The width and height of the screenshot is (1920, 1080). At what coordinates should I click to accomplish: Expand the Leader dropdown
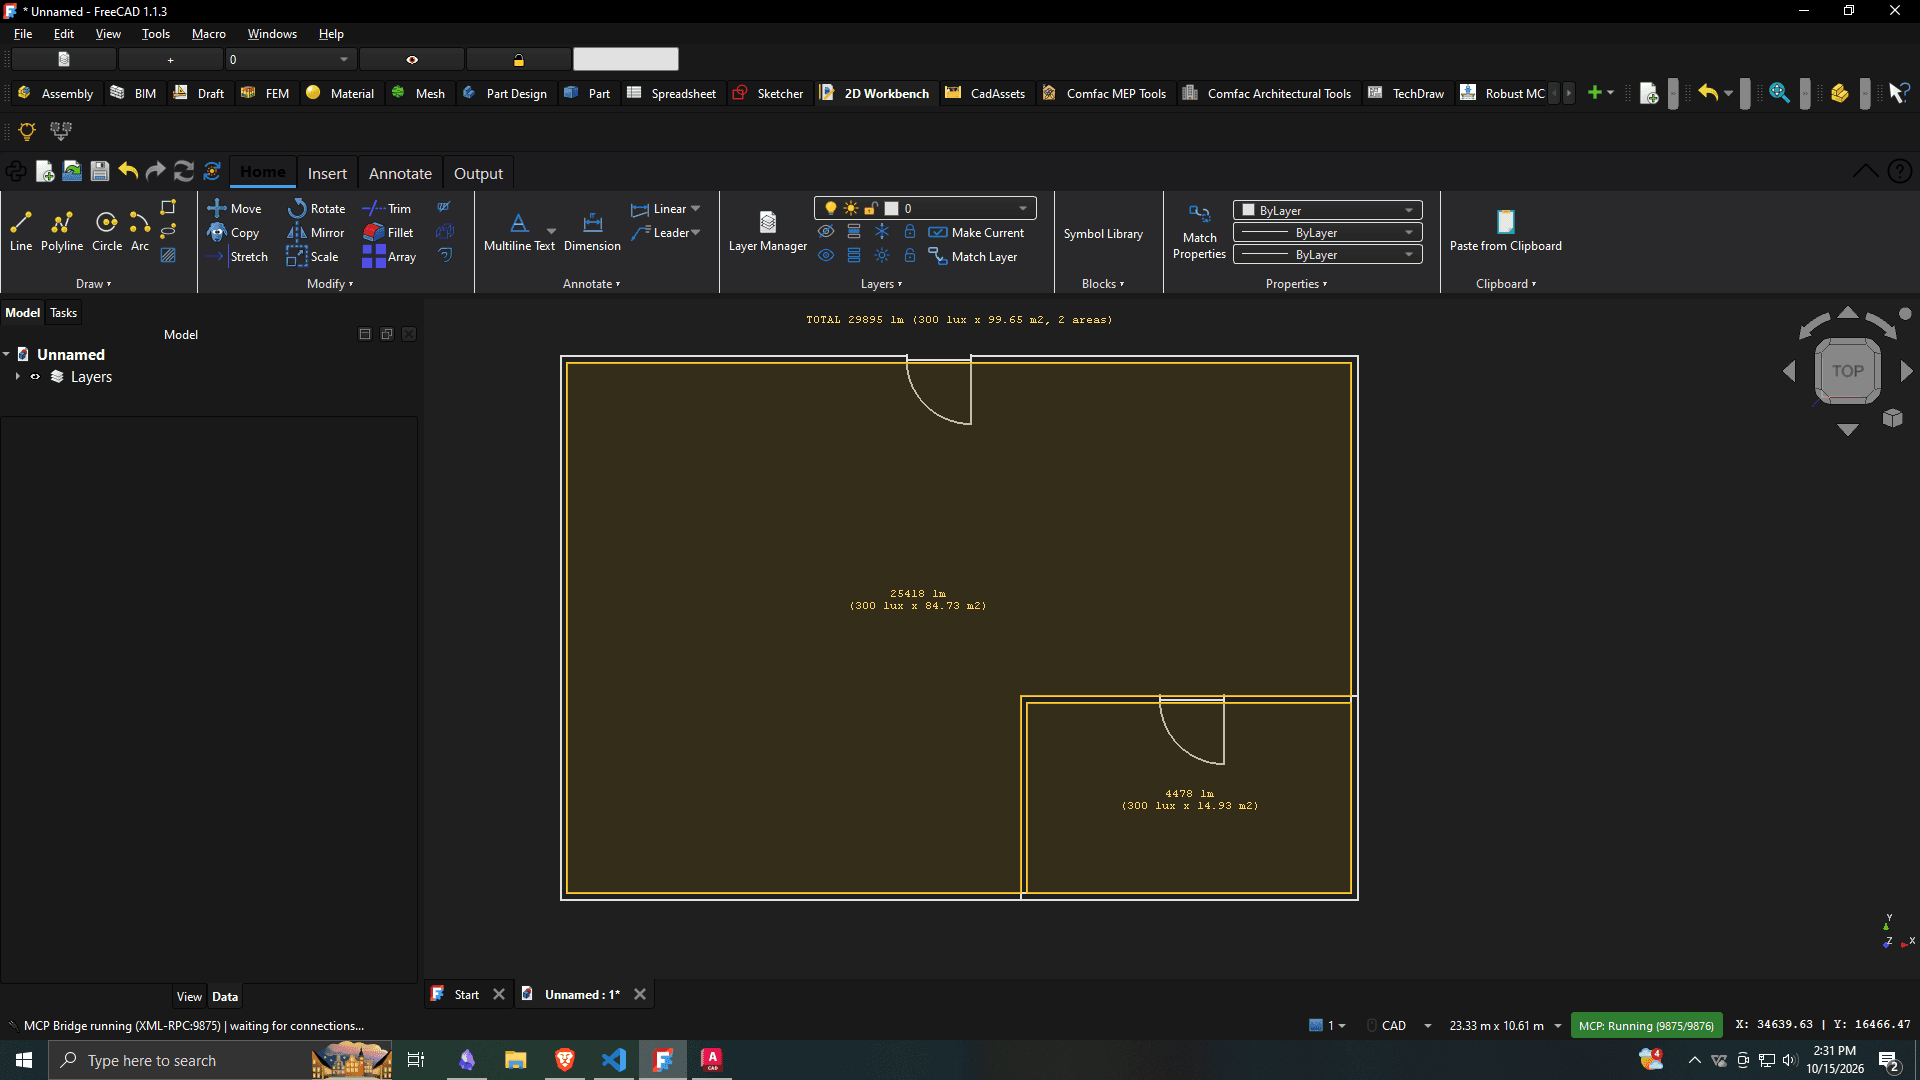(x=696, y=232)
